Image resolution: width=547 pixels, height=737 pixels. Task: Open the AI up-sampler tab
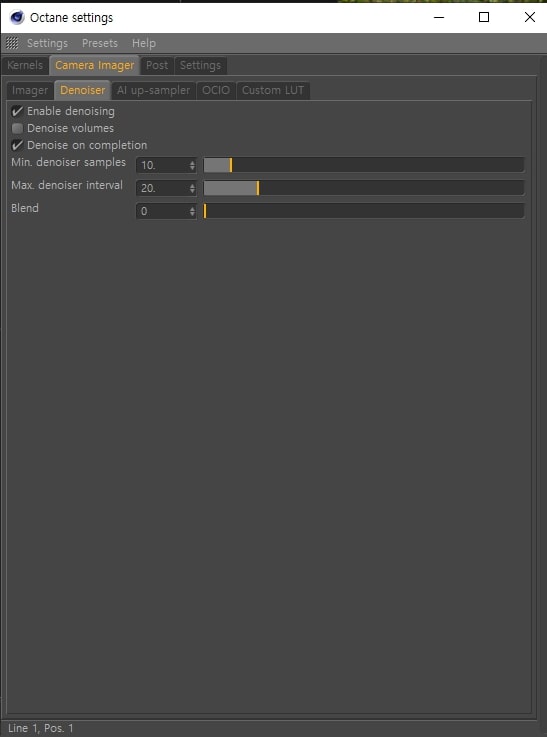tap(154, 90)
